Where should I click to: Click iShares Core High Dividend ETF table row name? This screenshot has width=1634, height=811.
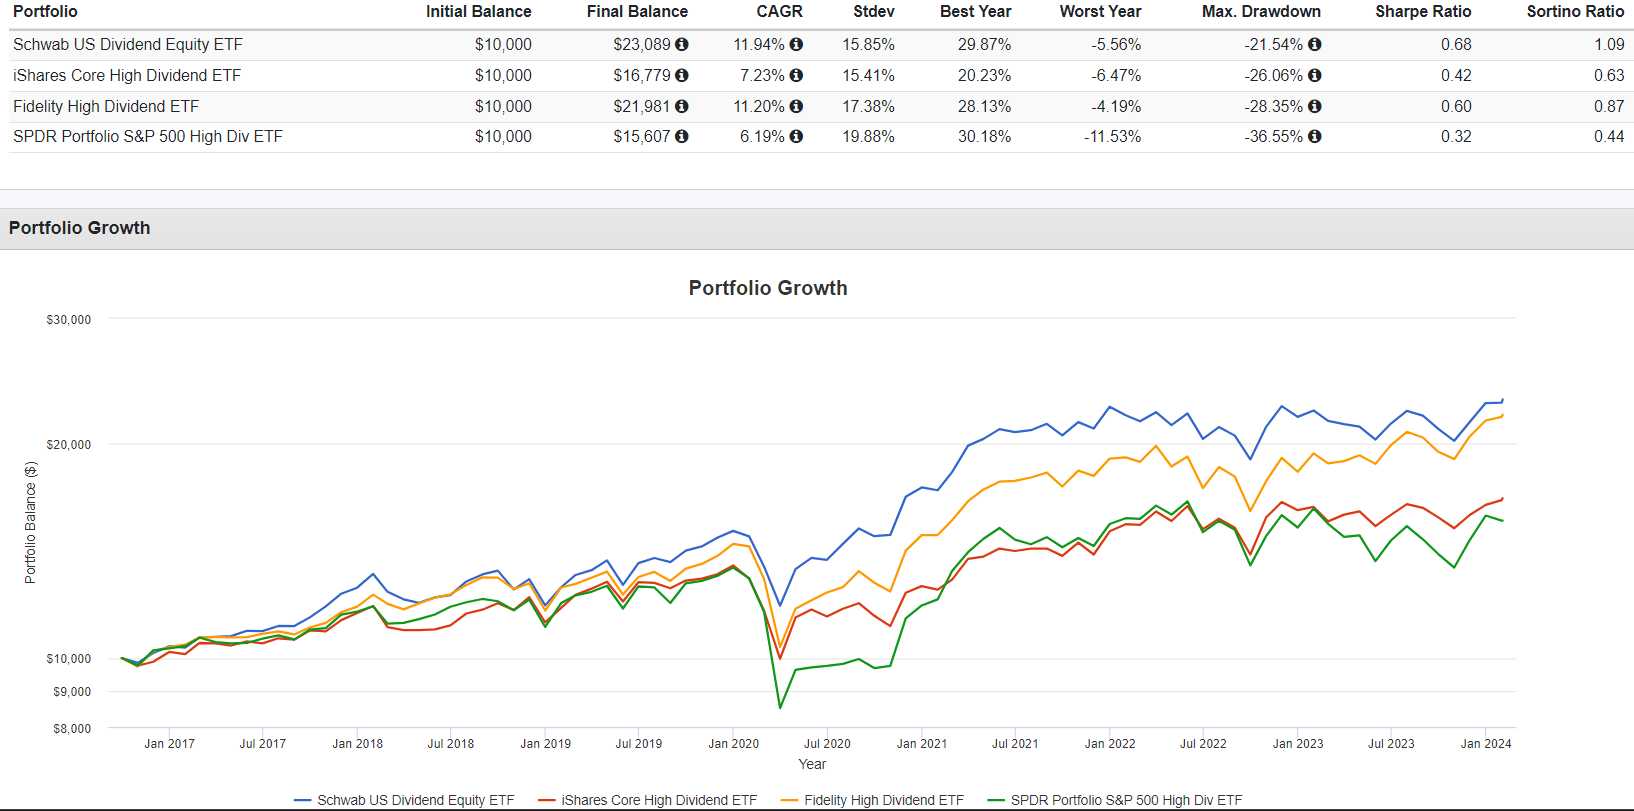click(127, 75)
